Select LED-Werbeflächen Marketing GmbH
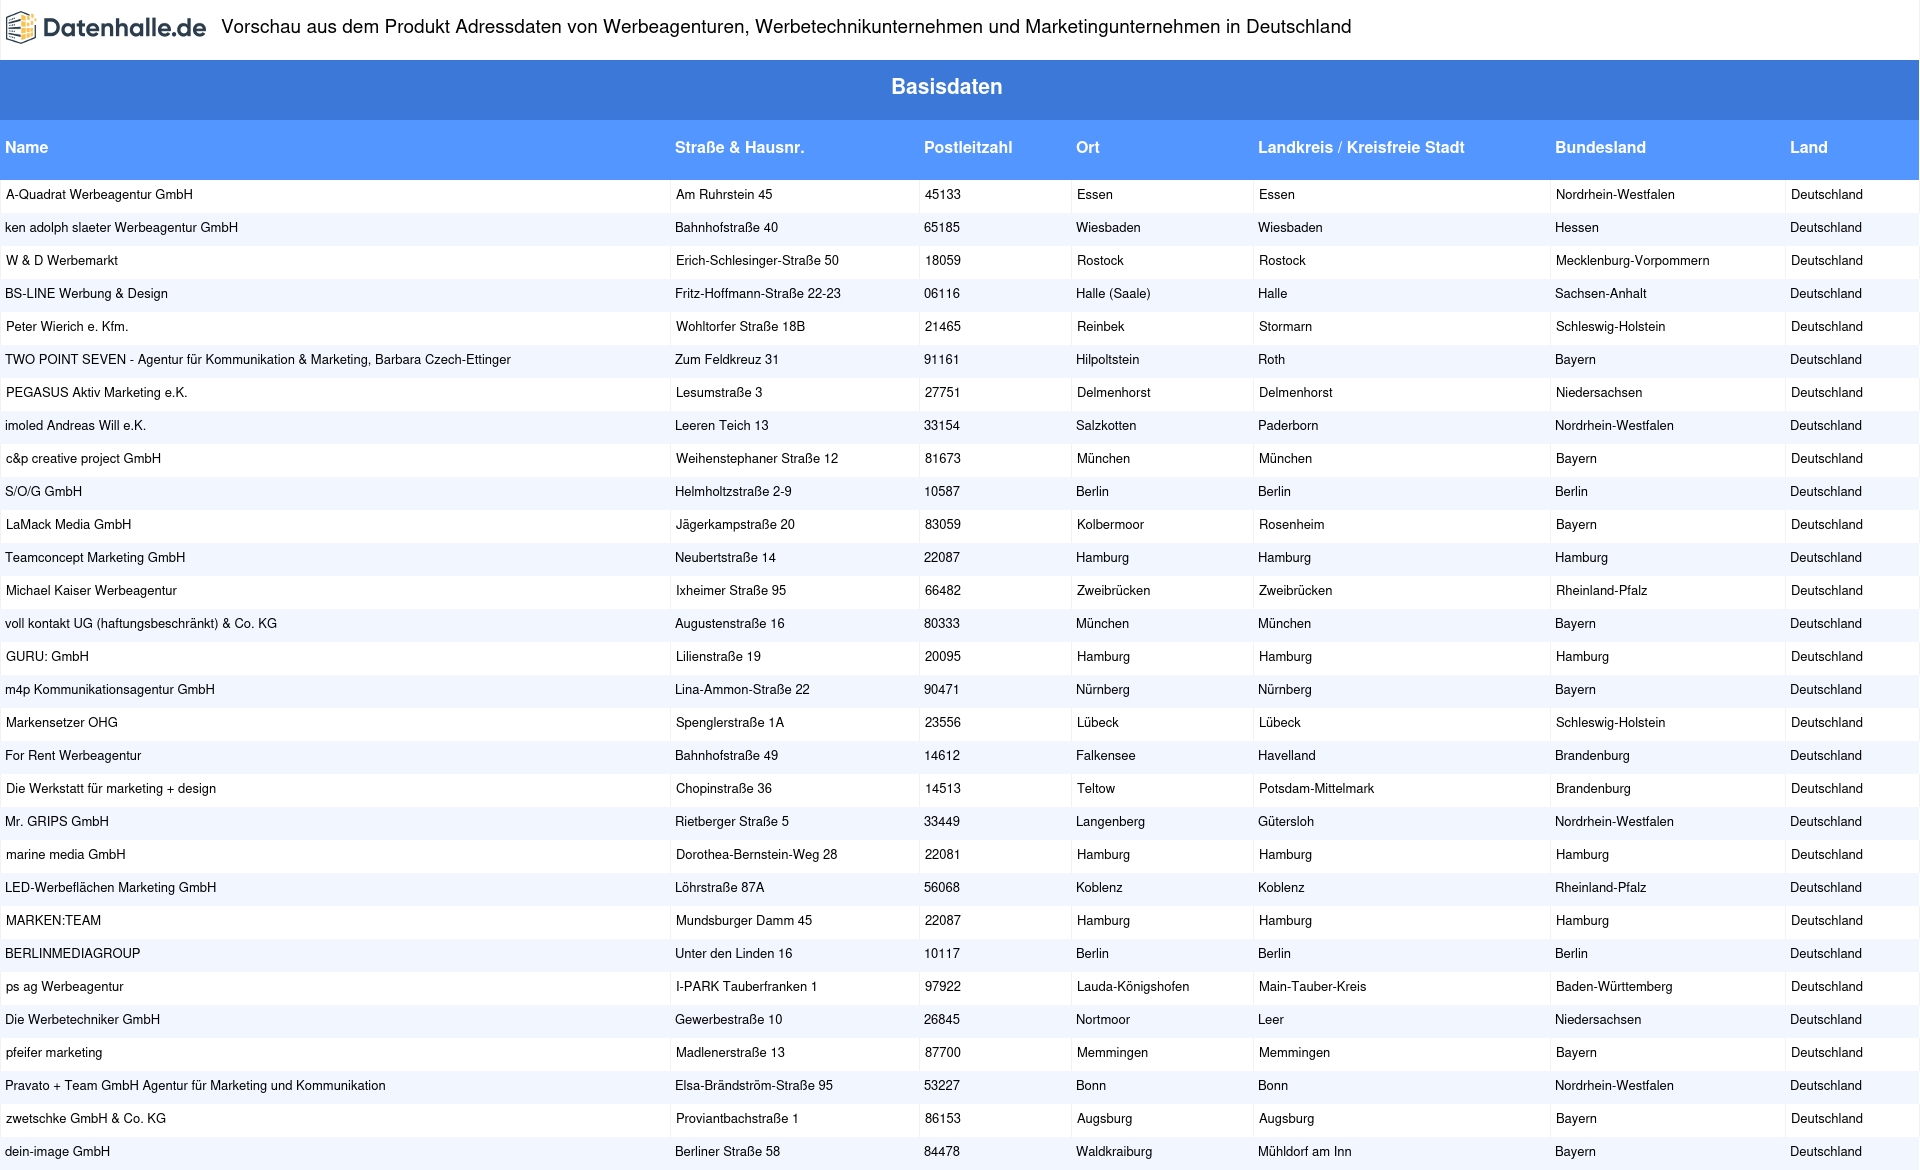Image resolution: width=1920 pixels, height=1170 pixels. click(x=110, y=888)
